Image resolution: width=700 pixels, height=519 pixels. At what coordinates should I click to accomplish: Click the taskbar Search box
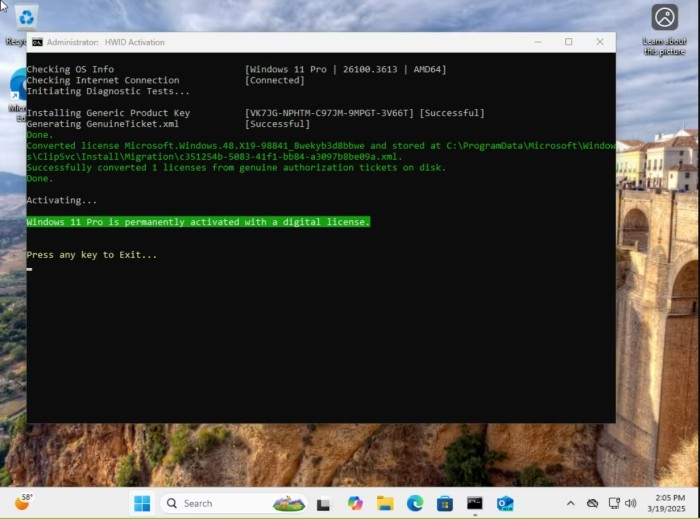point(233,503)
